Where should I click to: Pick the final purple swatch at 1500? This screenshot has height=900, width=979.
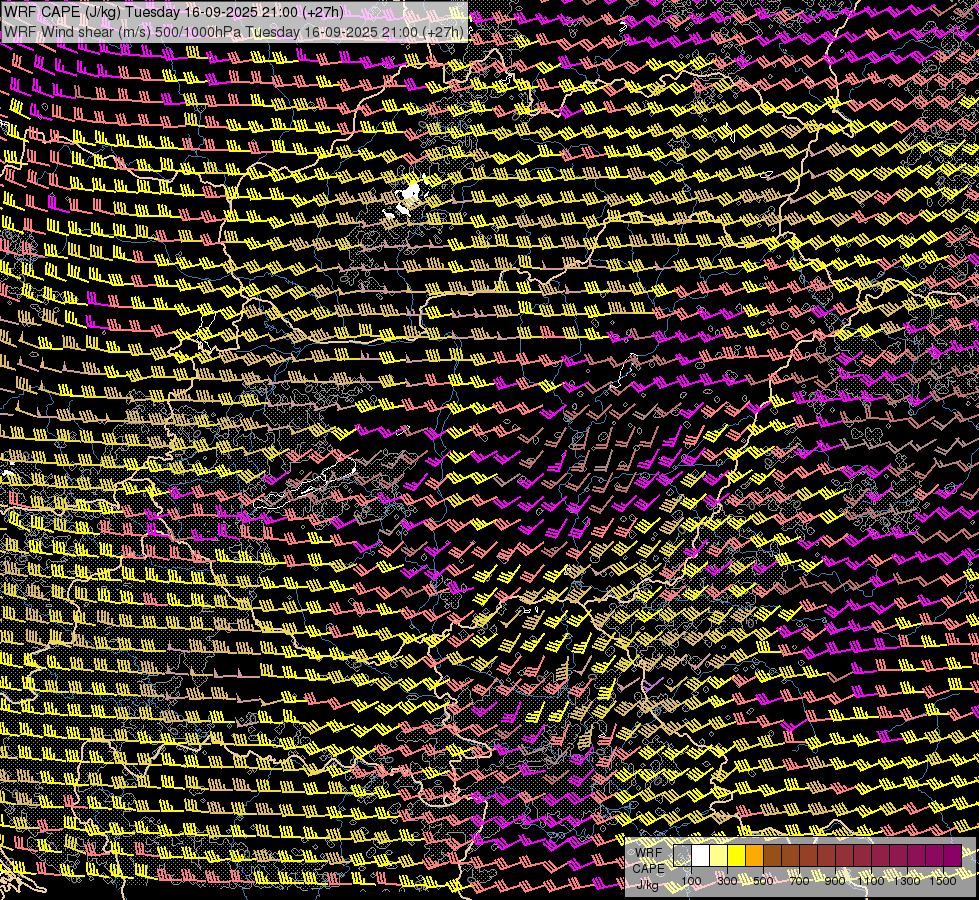click(953, 856)
